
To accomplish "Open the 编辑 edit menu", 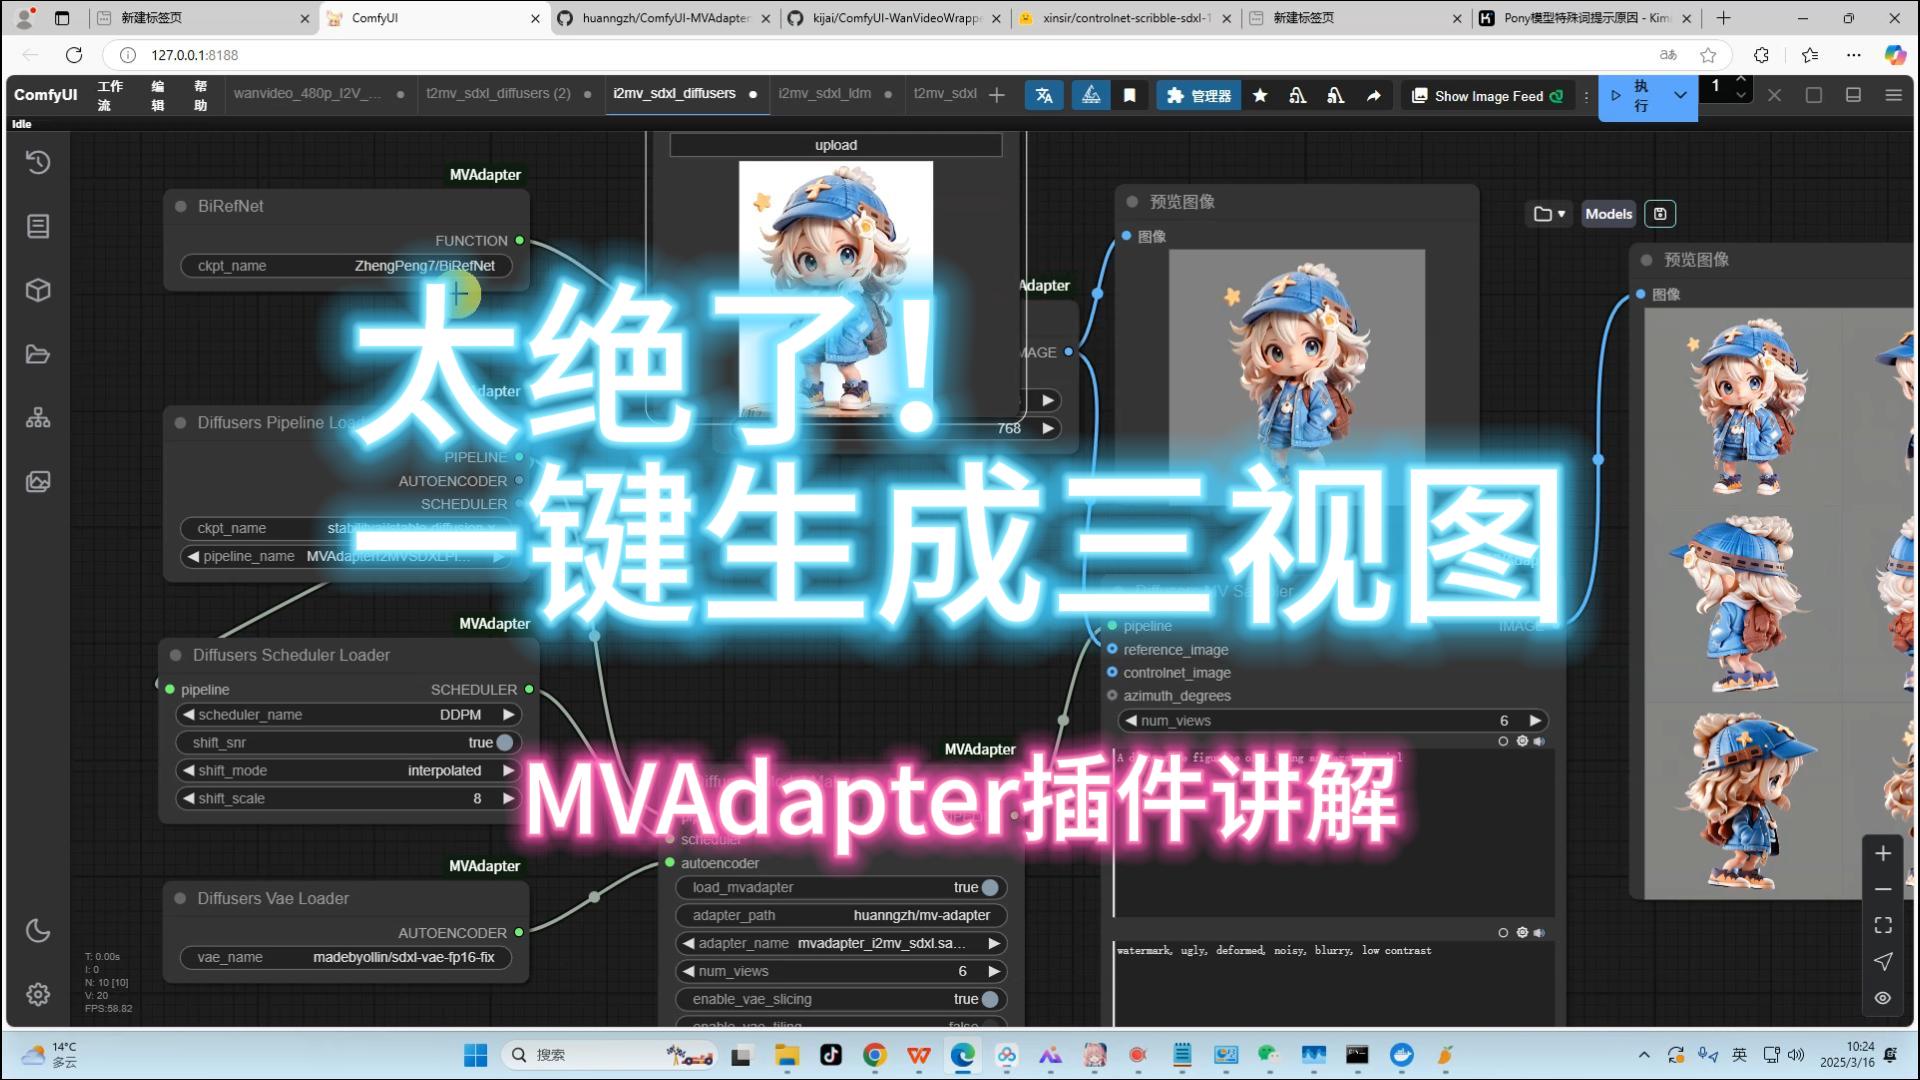I will 158,95.
